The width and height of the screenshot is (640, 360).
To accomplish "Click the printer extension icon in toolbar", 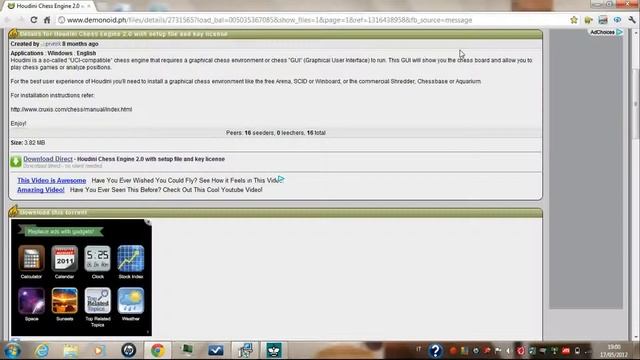I will pos(603,20).
